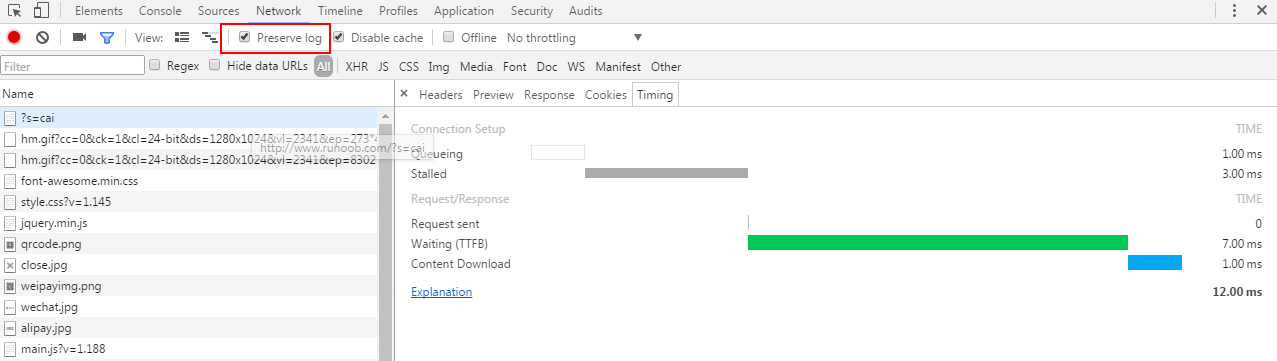Viewport: 1277px width, 361px height.
Task: Clear the network log icon
Action: tap(42, 37)
